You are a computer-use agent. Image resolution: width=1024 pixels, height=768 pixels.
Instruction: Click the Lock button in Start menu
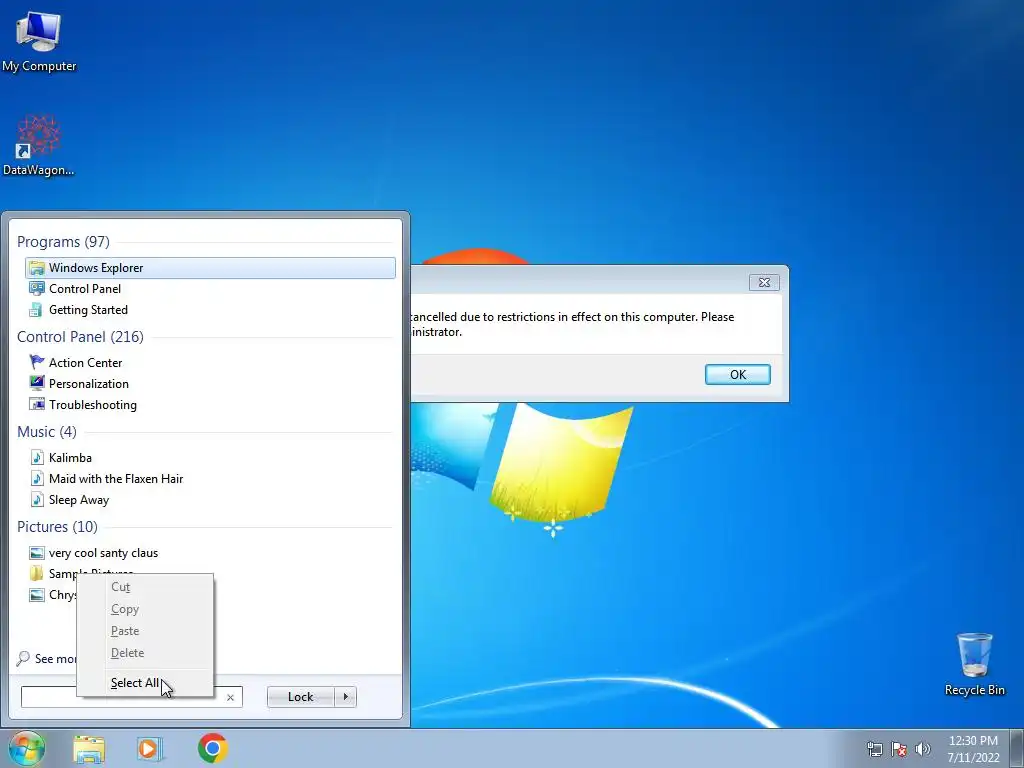(300, 697)
